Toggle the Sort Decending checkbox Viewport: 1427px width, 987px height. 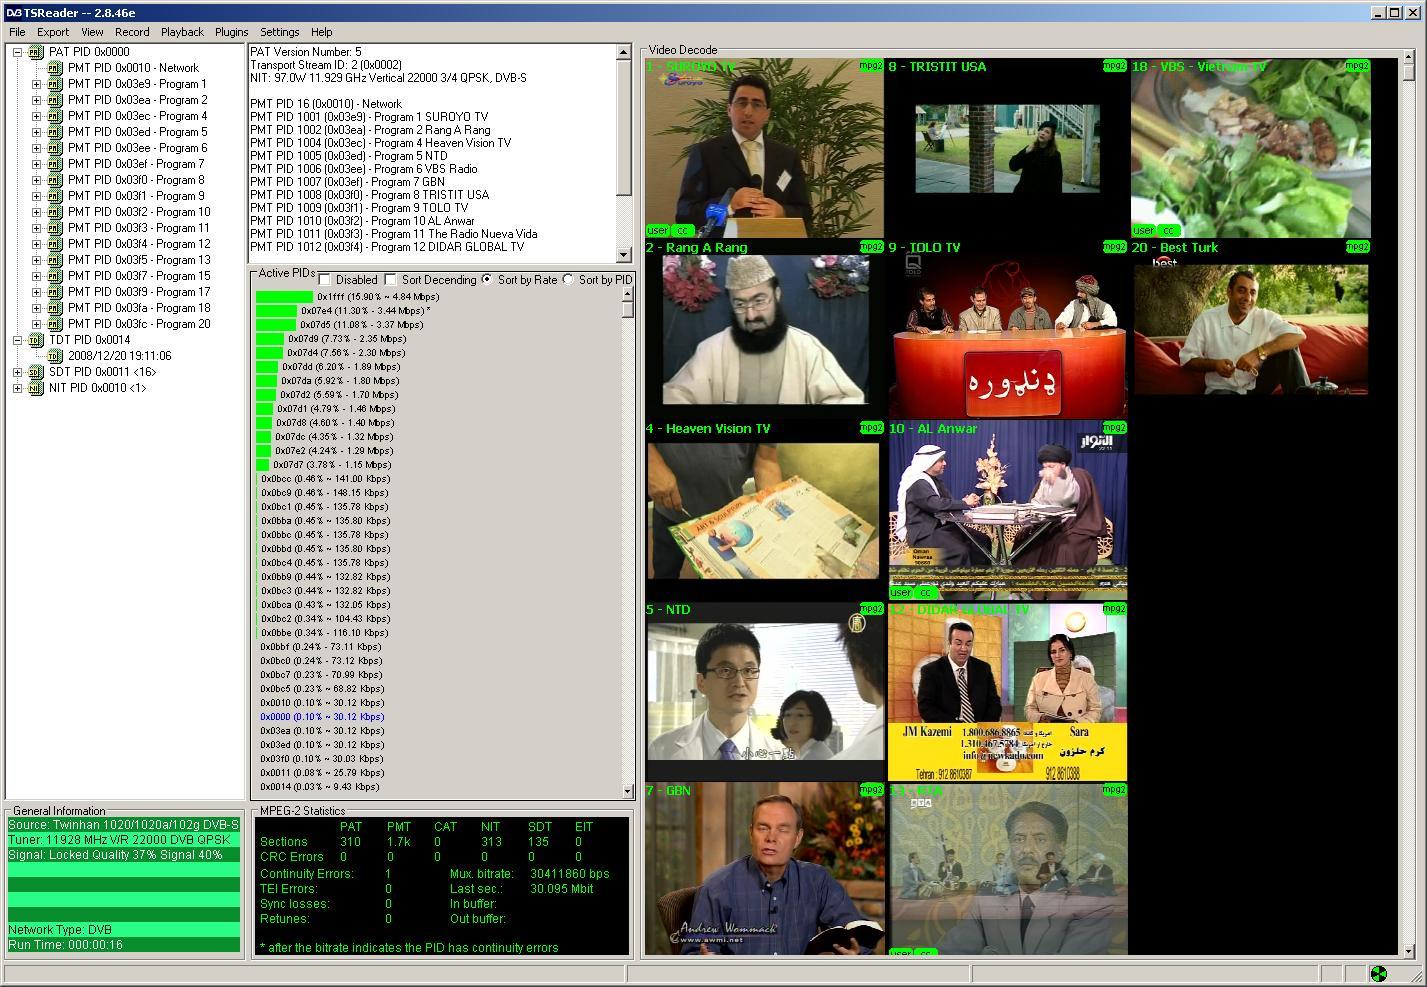[x=390, y=280]
